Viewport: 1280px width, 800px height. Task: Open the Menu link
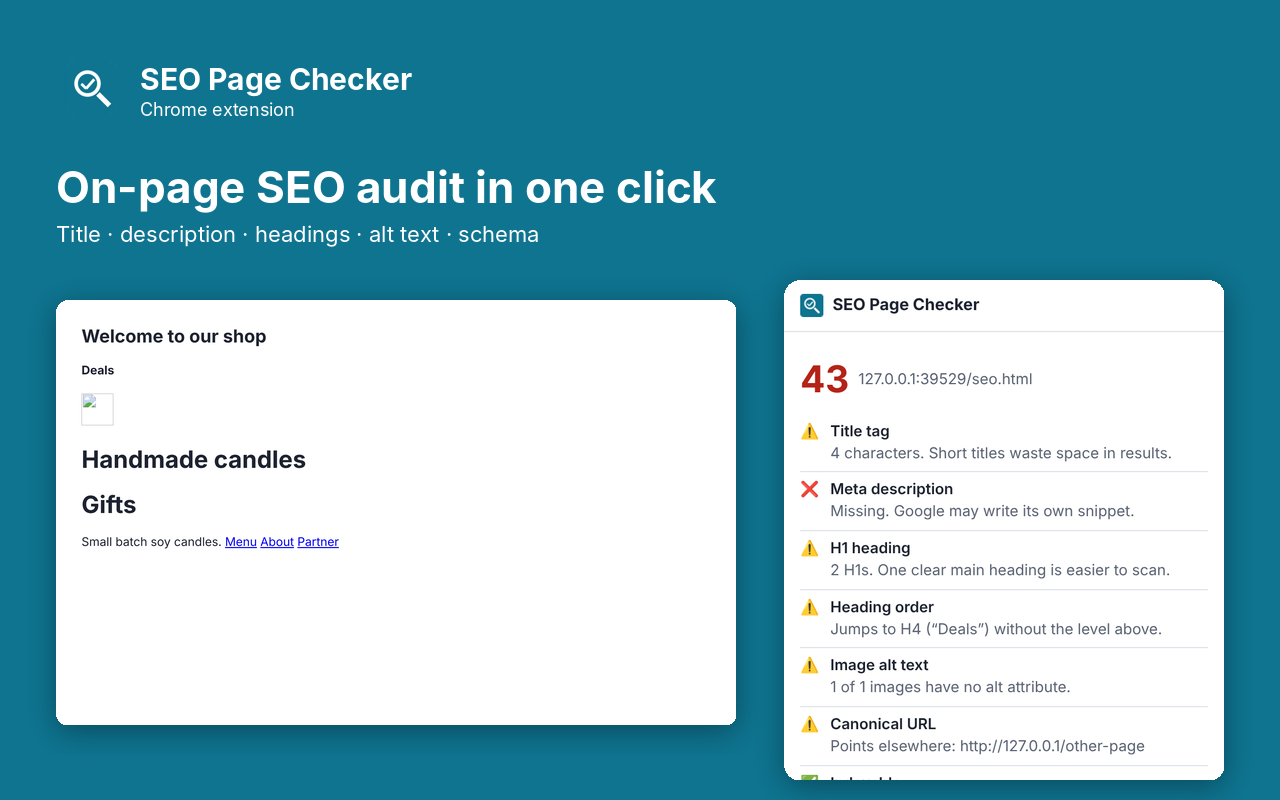(x=241, y=542)
